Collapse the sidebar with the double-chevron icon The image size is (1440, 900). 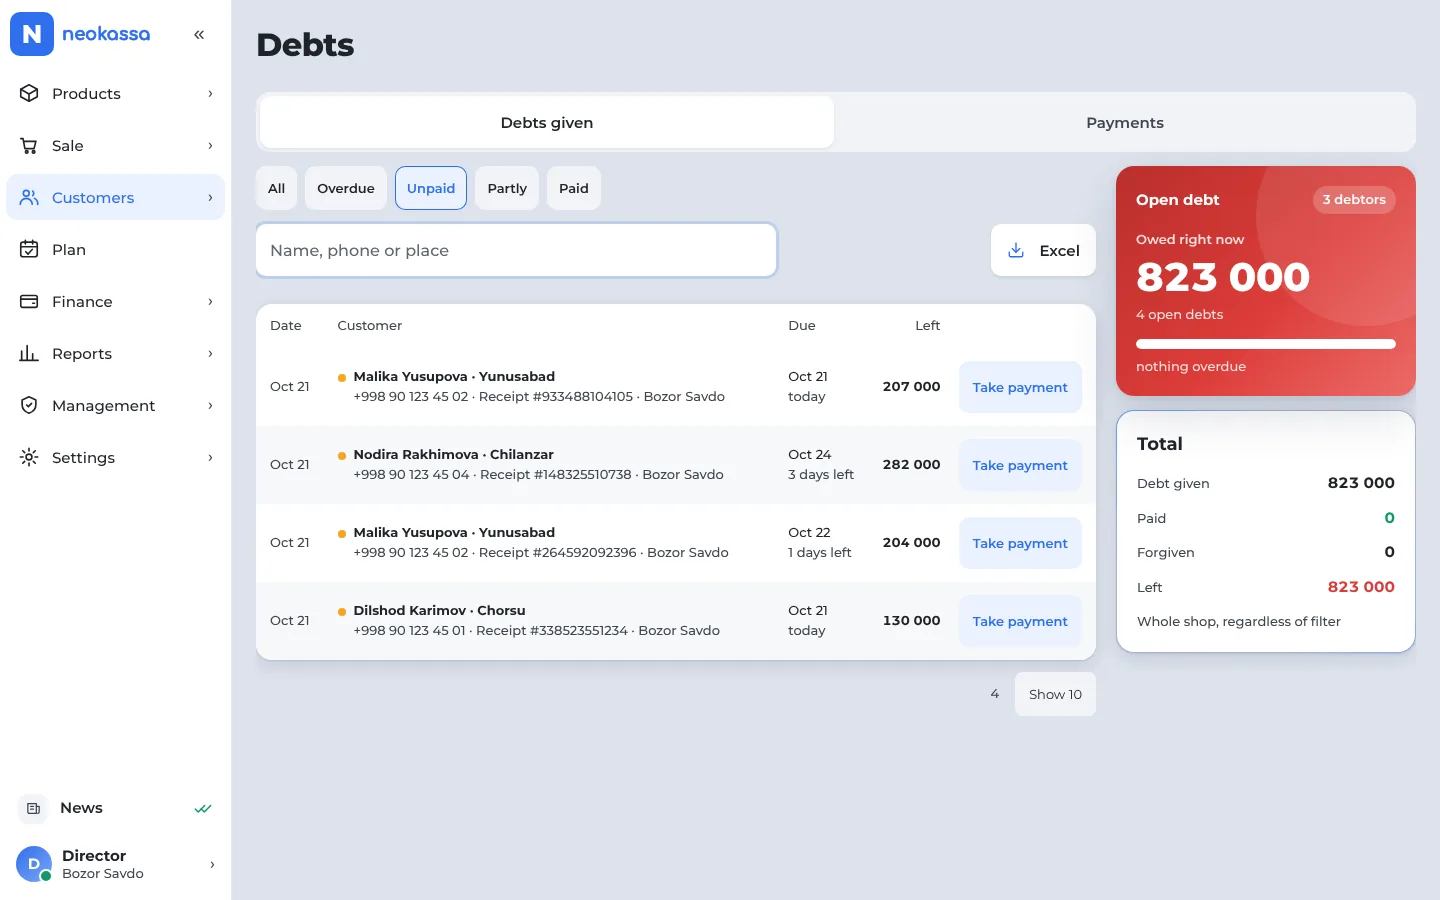point(199,34)
